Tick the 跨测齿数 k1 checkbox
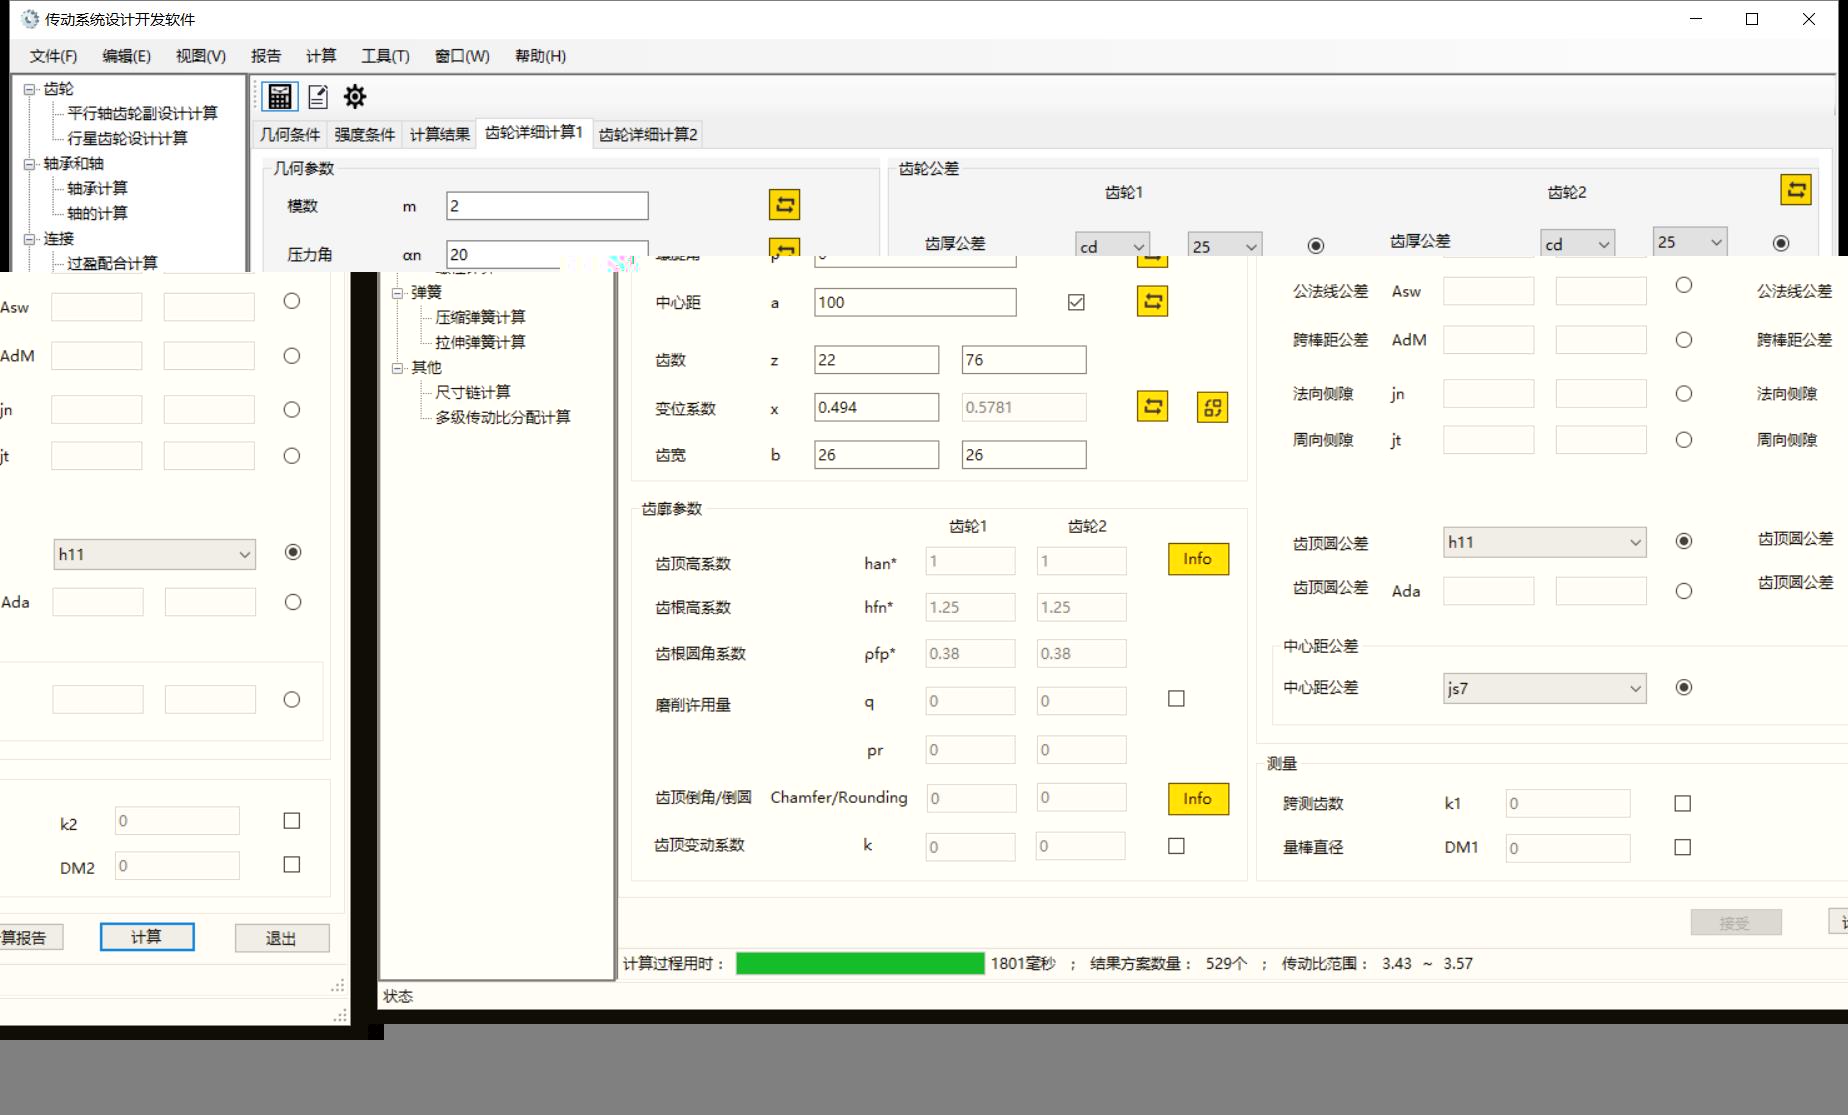 [1682, 804]
